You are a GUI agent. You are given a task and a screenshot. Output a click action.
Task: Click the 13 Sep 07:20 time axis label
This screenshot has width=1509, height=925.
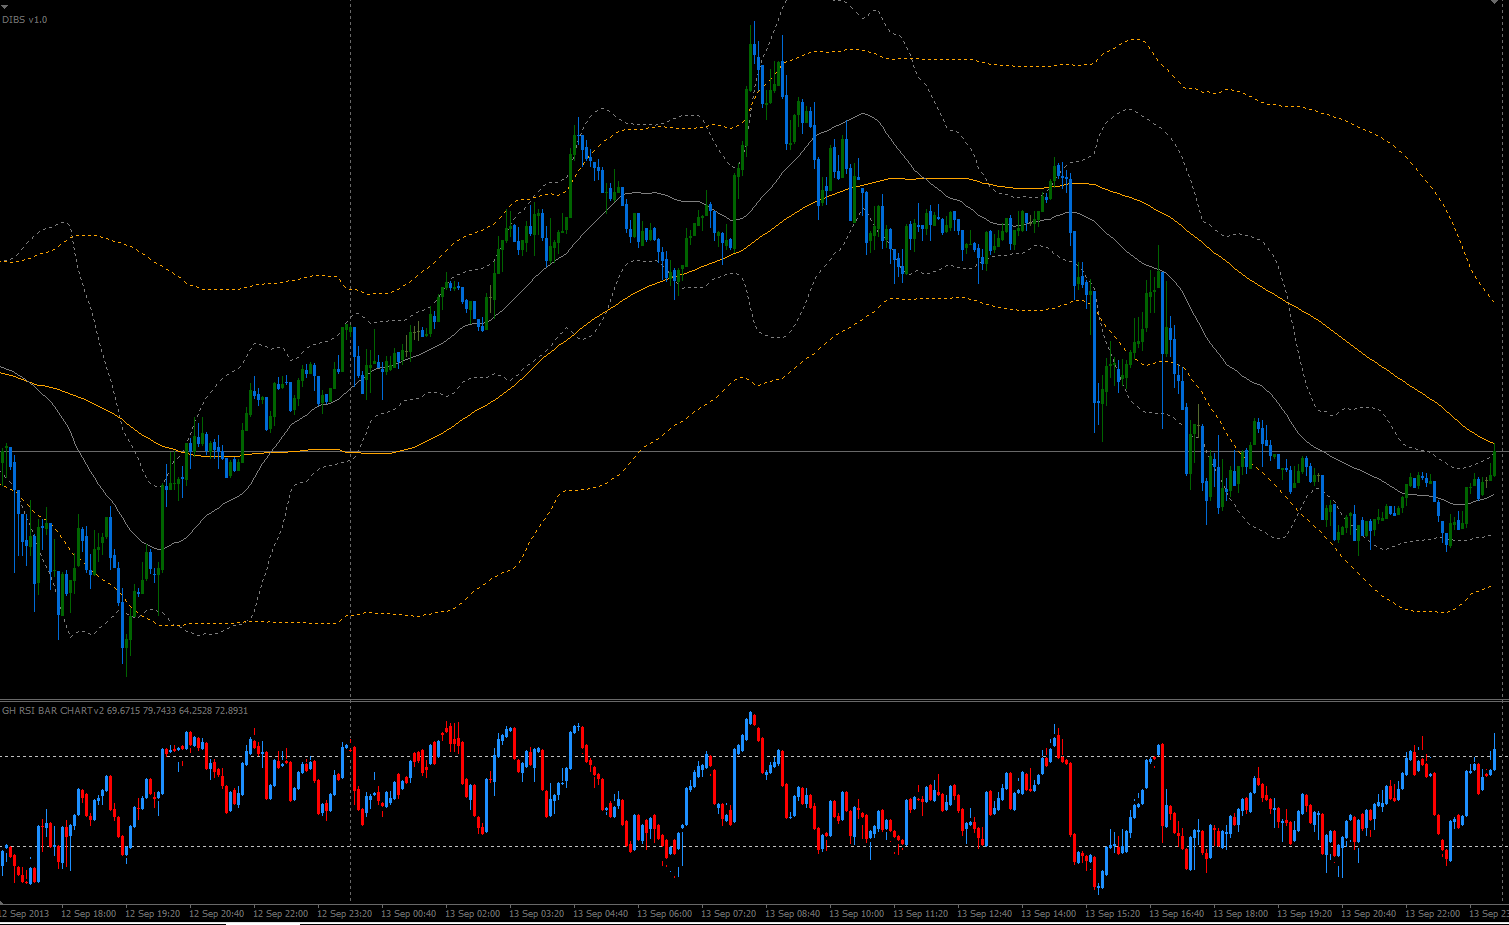tap(728, 914)
